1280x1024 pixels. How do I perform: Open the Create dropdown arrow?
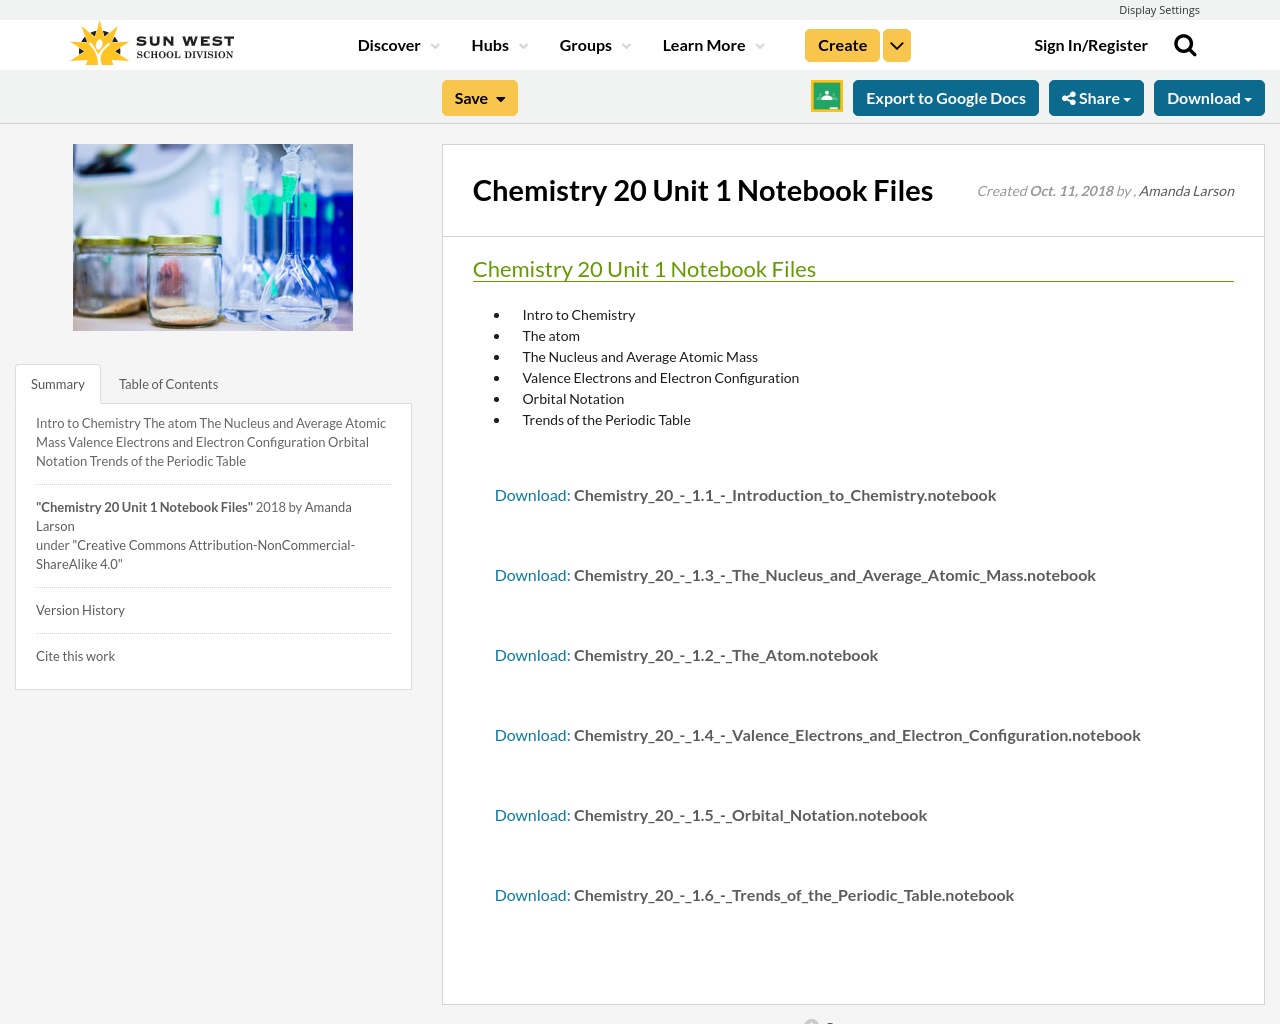point(896,44)
